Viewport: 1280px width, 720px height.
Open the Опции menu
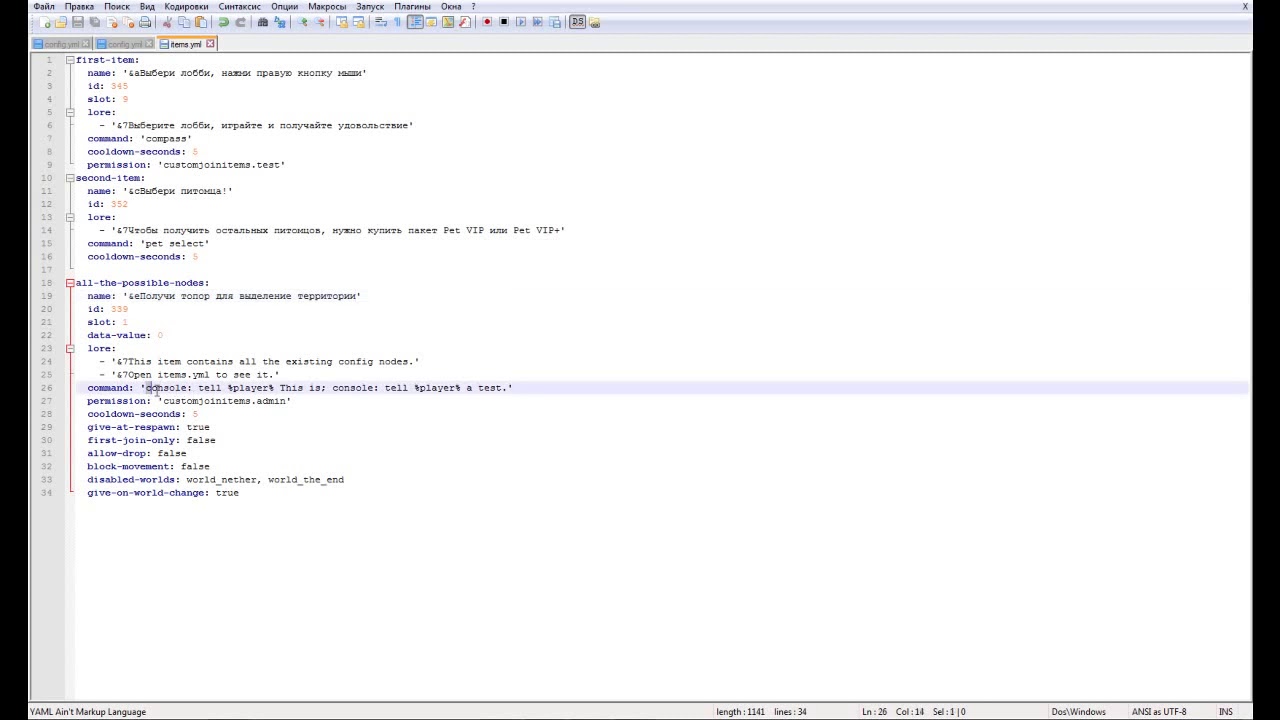284,6
